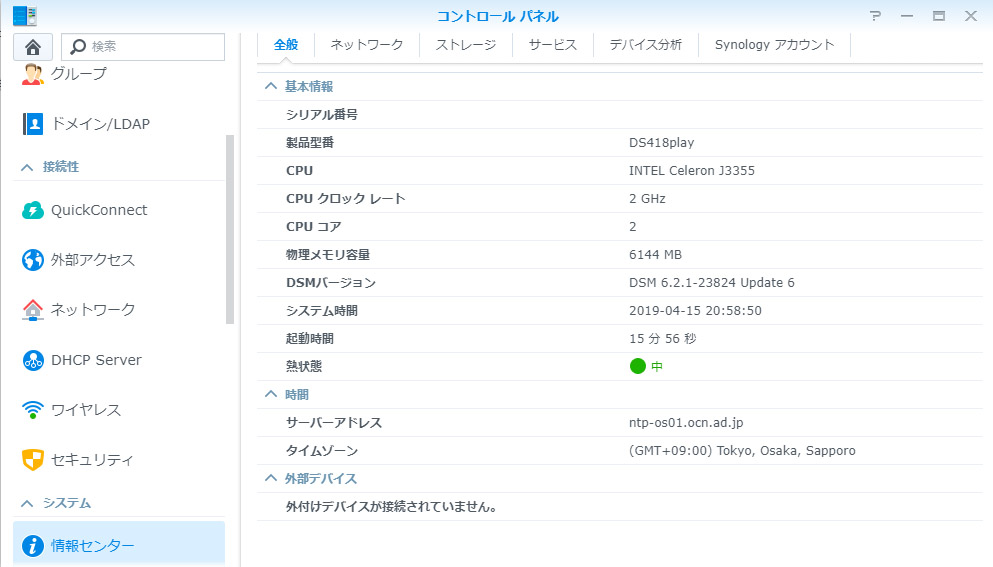Viewport: 993px width, 567px height.
Task: Click the DSM 6.2.1-23824 Update 6 value
Action: [x=712, y=283]
